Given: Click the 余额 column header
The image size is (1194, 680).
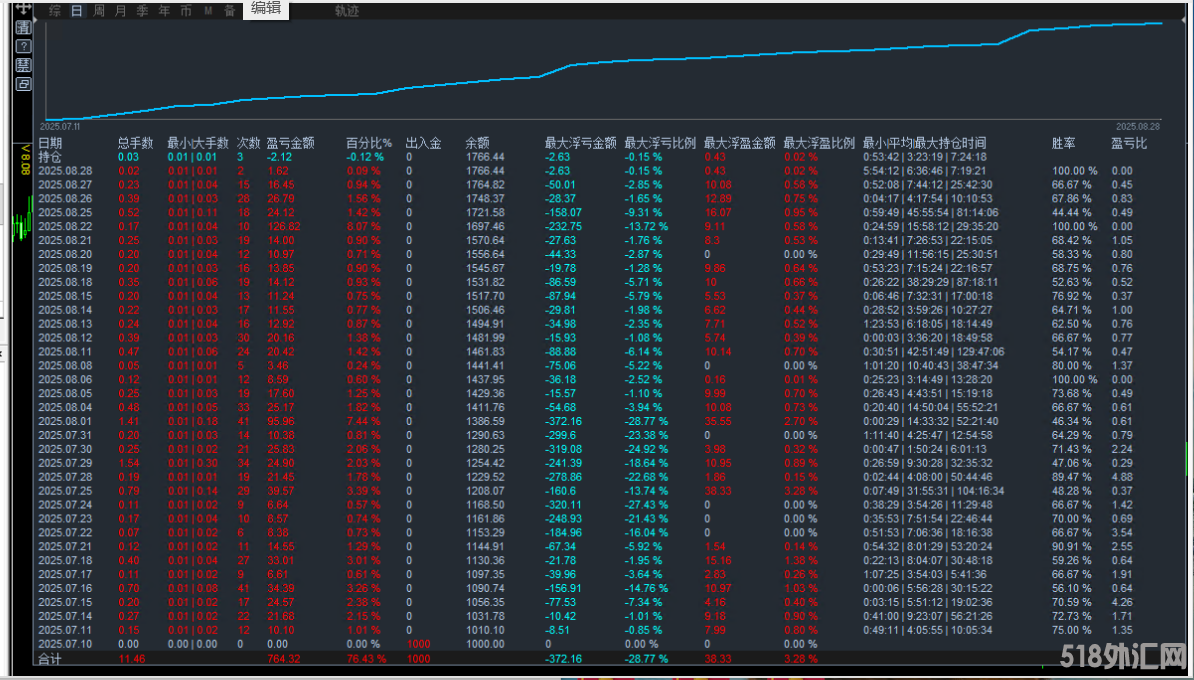Looking at the screenshot, I should coord(476,142).
